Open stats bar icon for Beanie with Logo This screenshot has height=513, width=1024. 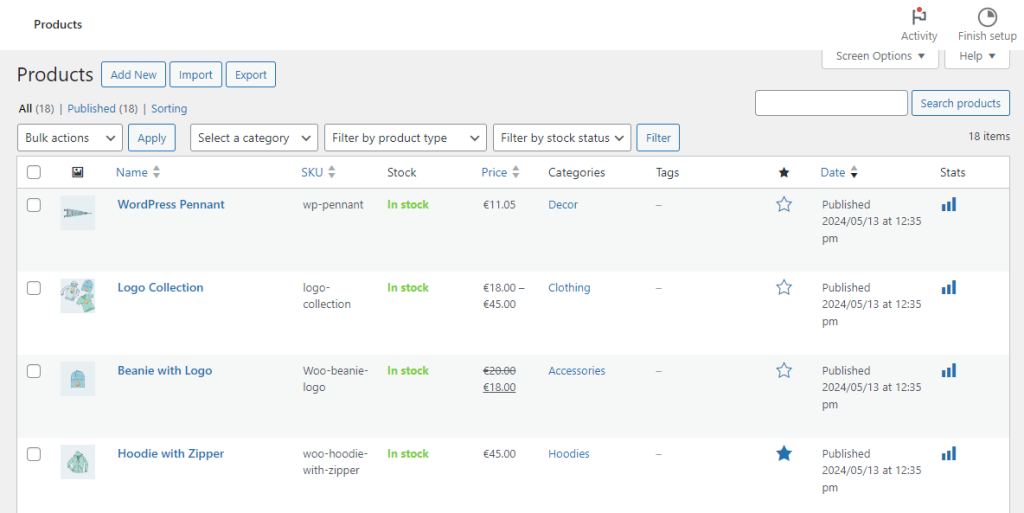pos(948,370)
